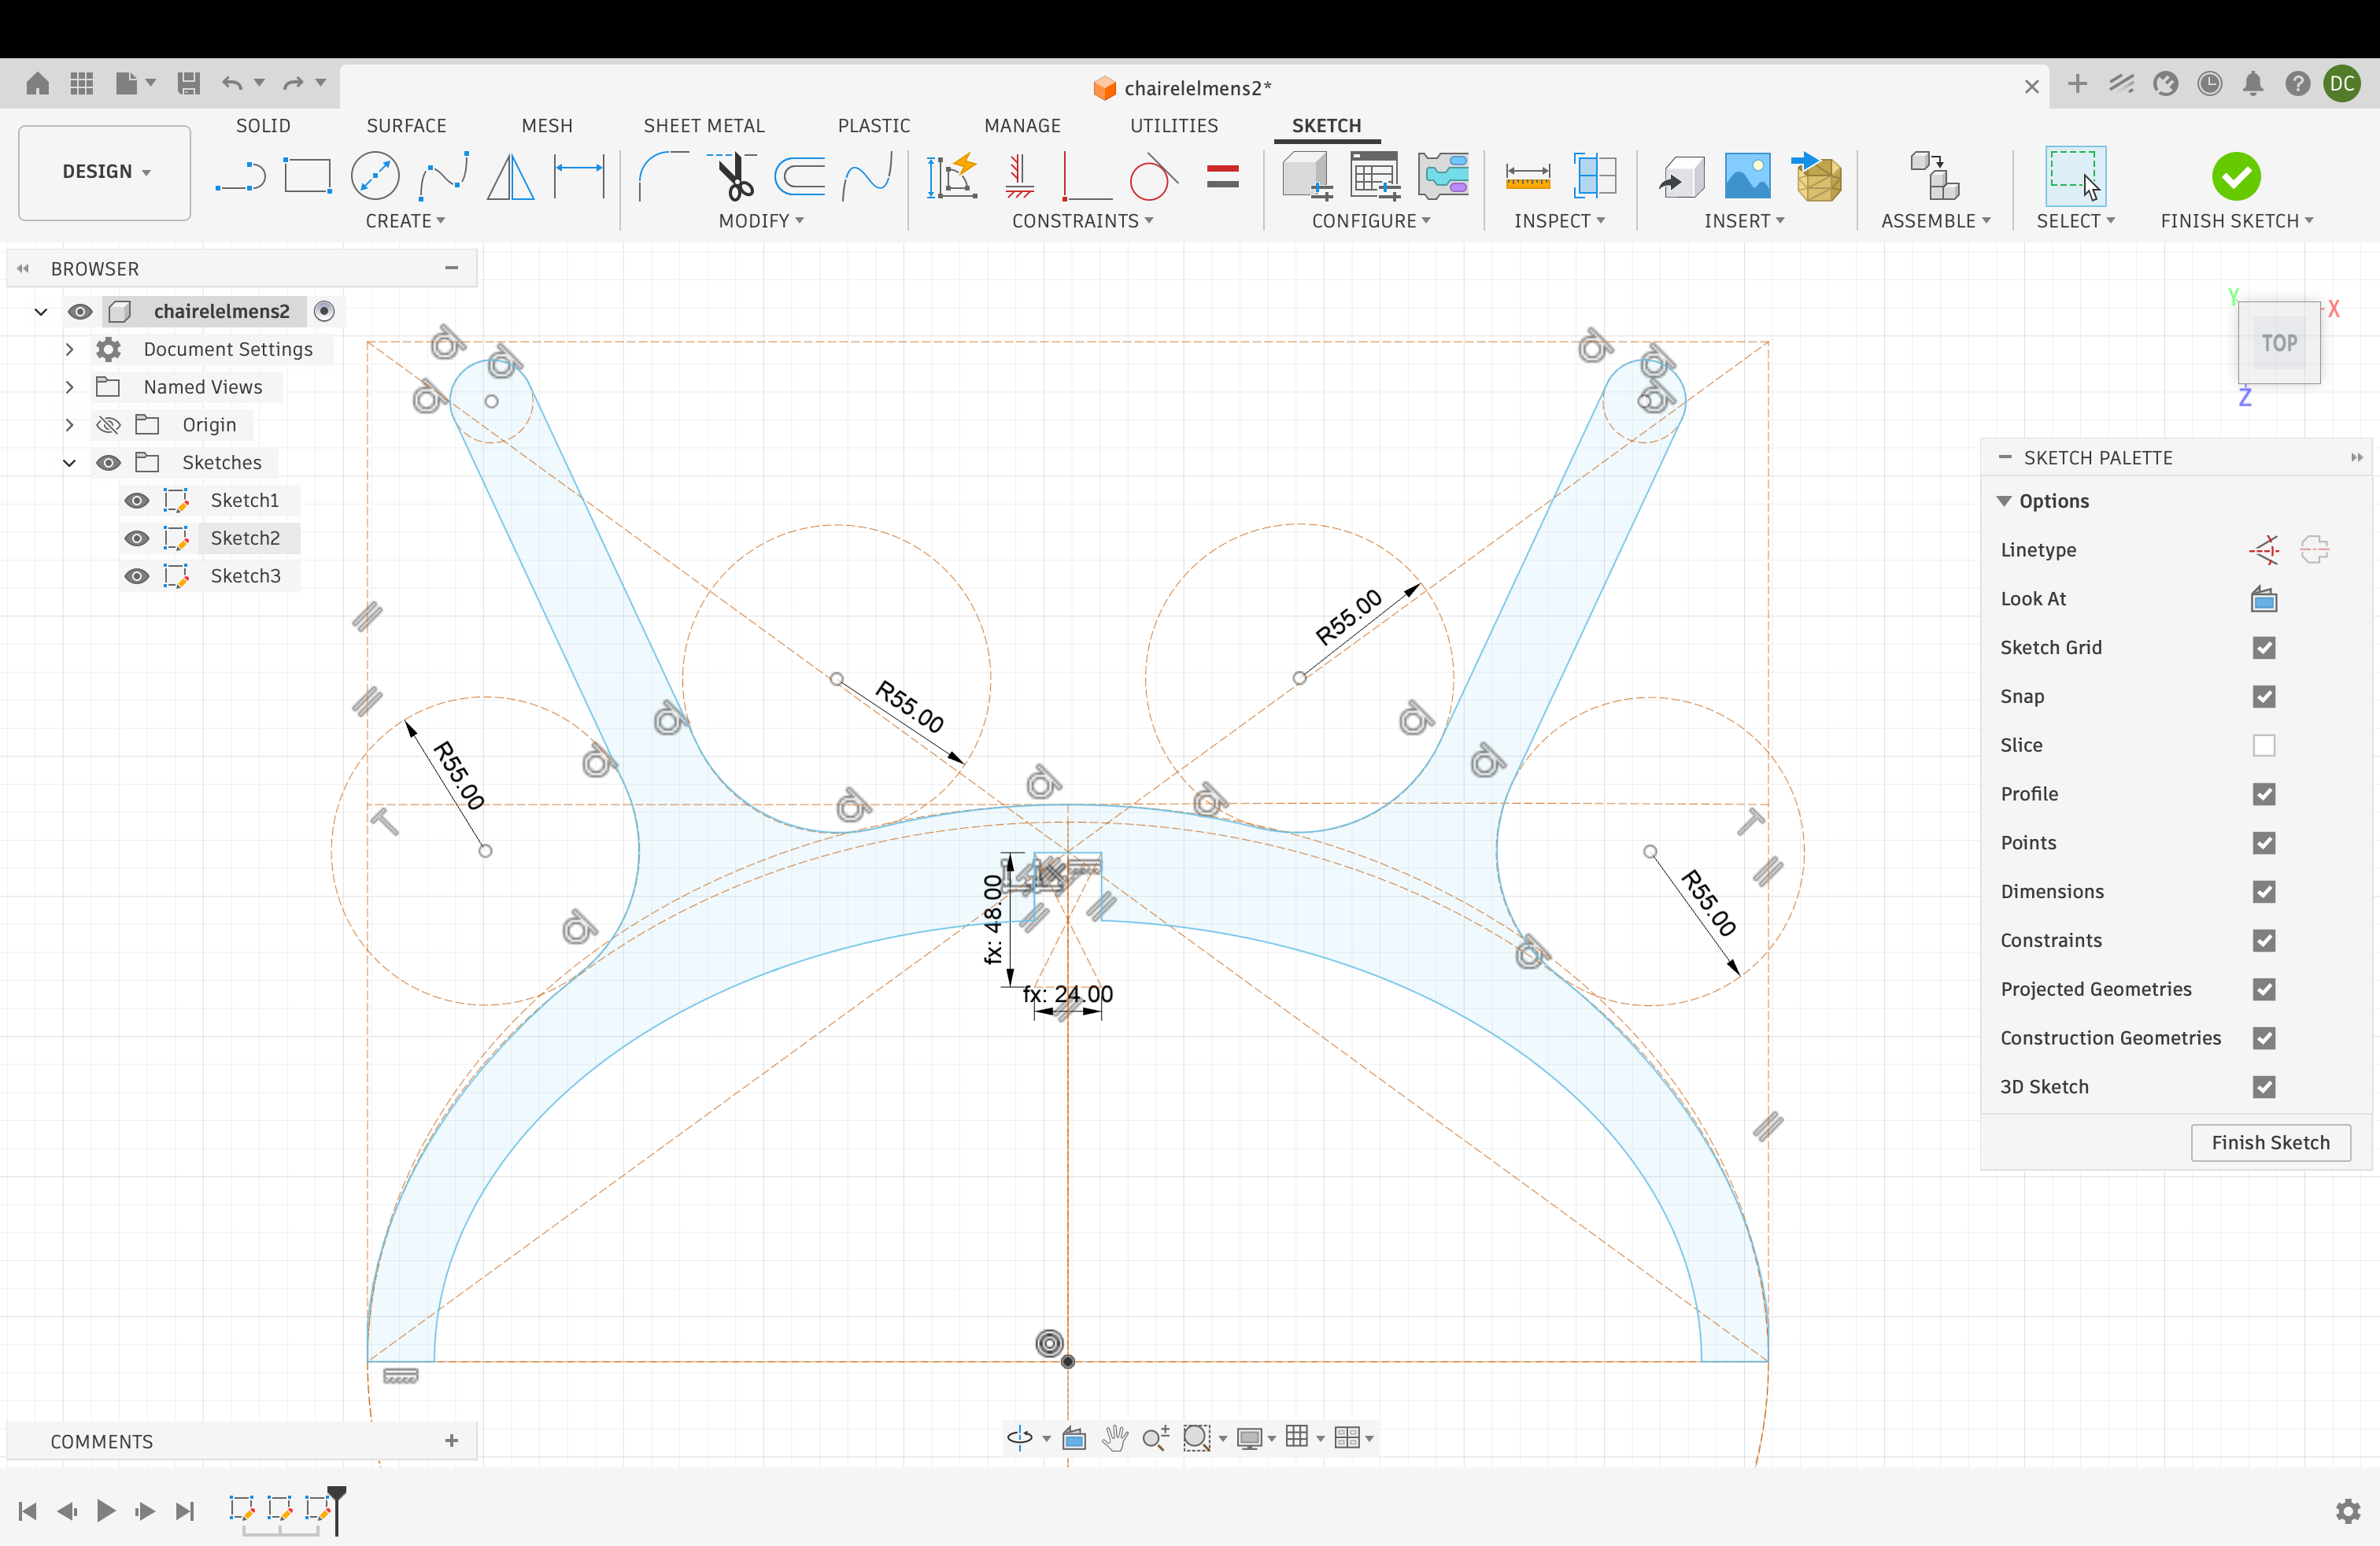Click the Measure tool icon
The width and height of the screenshot is (2380, 1546).
1528,177
